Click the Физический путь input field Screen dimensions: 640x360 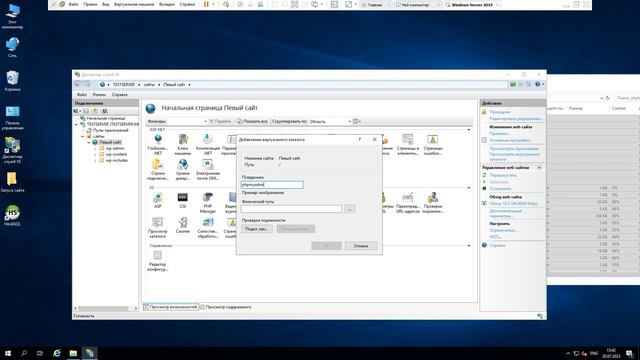(291, 209)
